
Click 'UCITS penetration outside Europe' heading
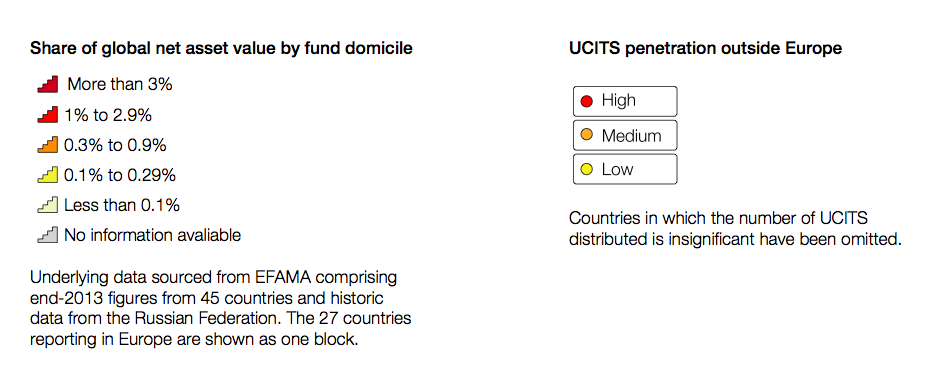click(x=705, y=48)
